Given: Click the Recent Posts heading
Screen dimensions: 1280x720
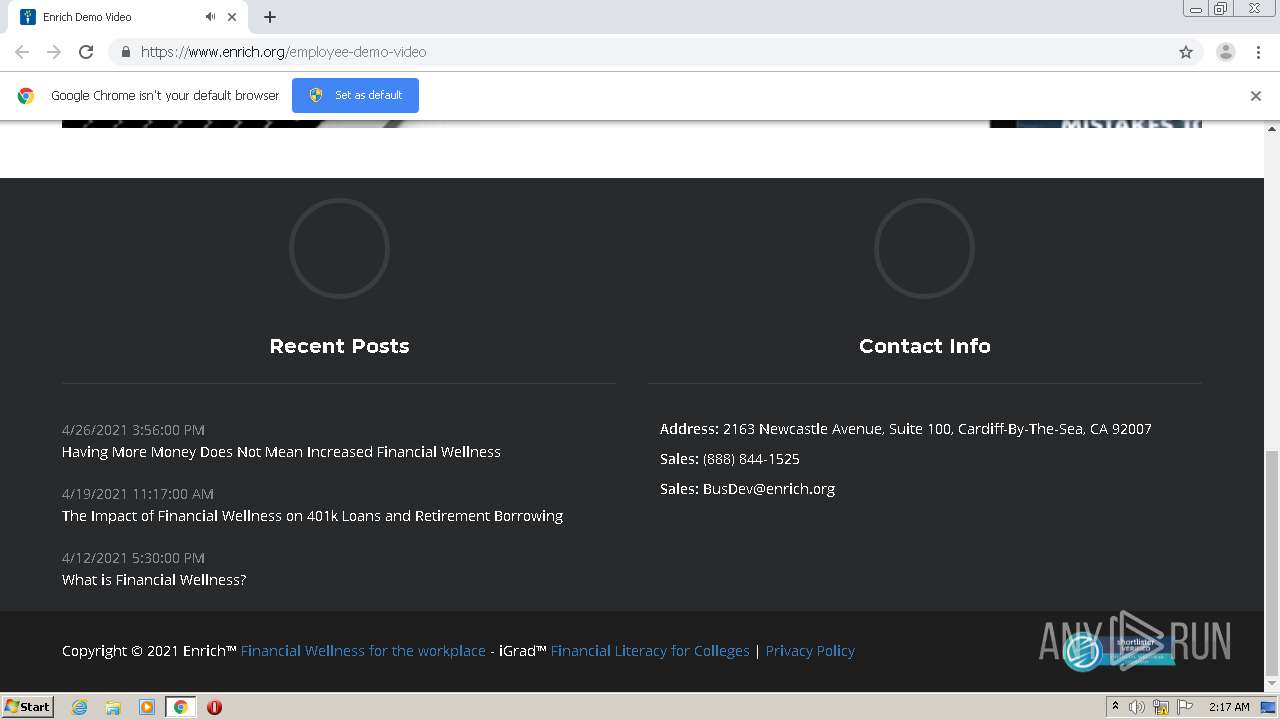Looking at the screenshot, I should [339, 346].
